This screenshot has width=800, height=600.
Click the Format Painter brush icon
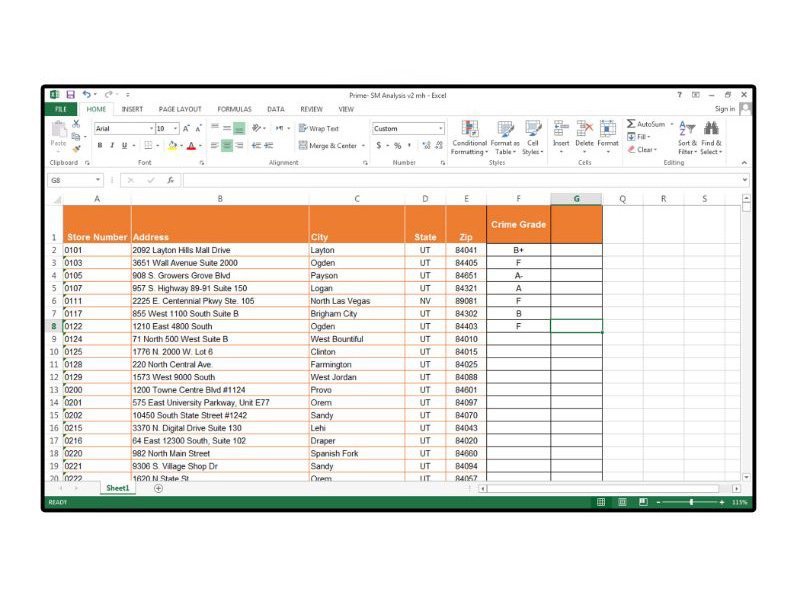[x=75, y=148]
